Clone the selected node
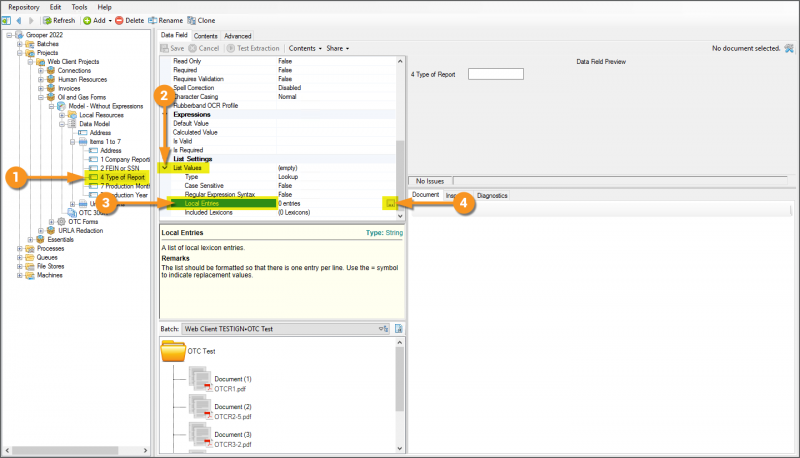Image resolution: width=800 pixels, height=458 pixels. click(x=201, y=20)
